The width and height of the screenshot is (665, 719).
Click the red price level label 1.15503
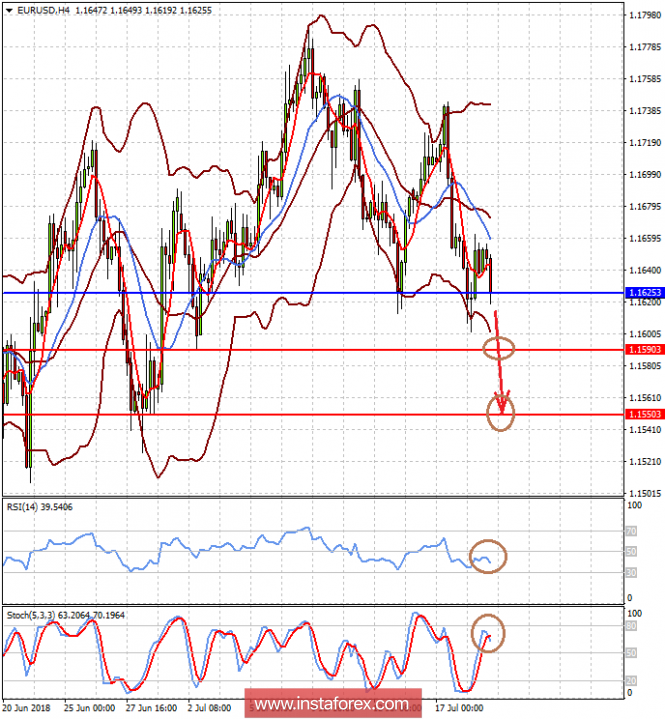pyautogui.click(x=645, y=414)
